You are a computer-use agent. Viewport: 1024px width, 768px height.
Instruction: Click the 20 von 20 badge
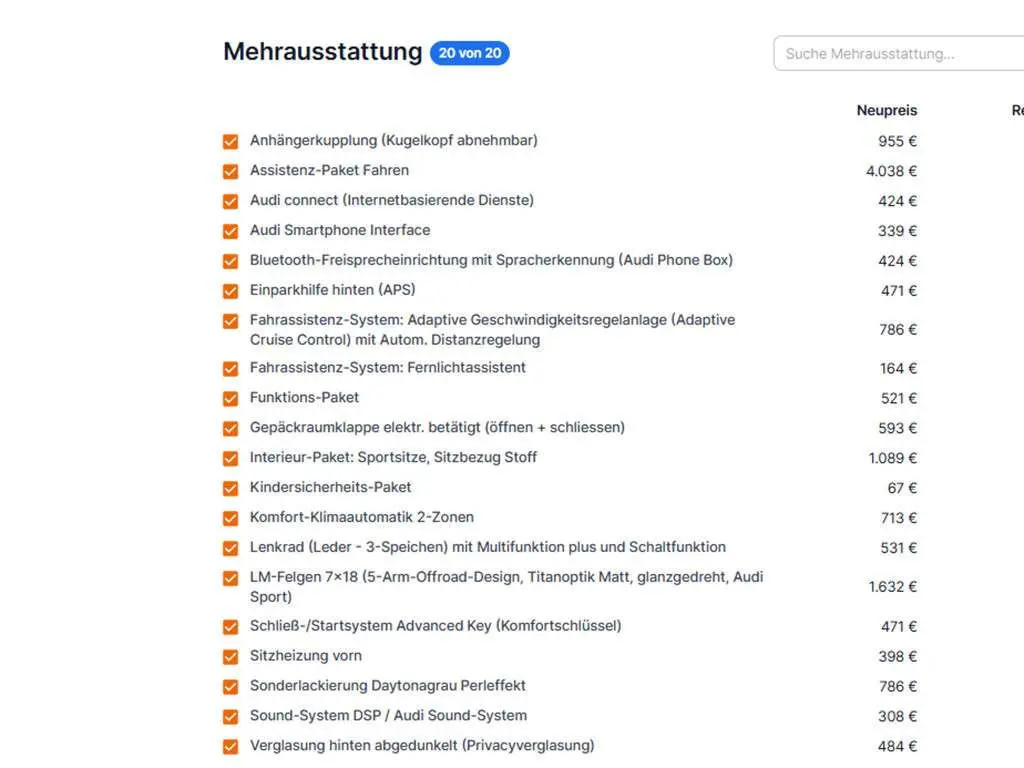click(x=469, y=53)
